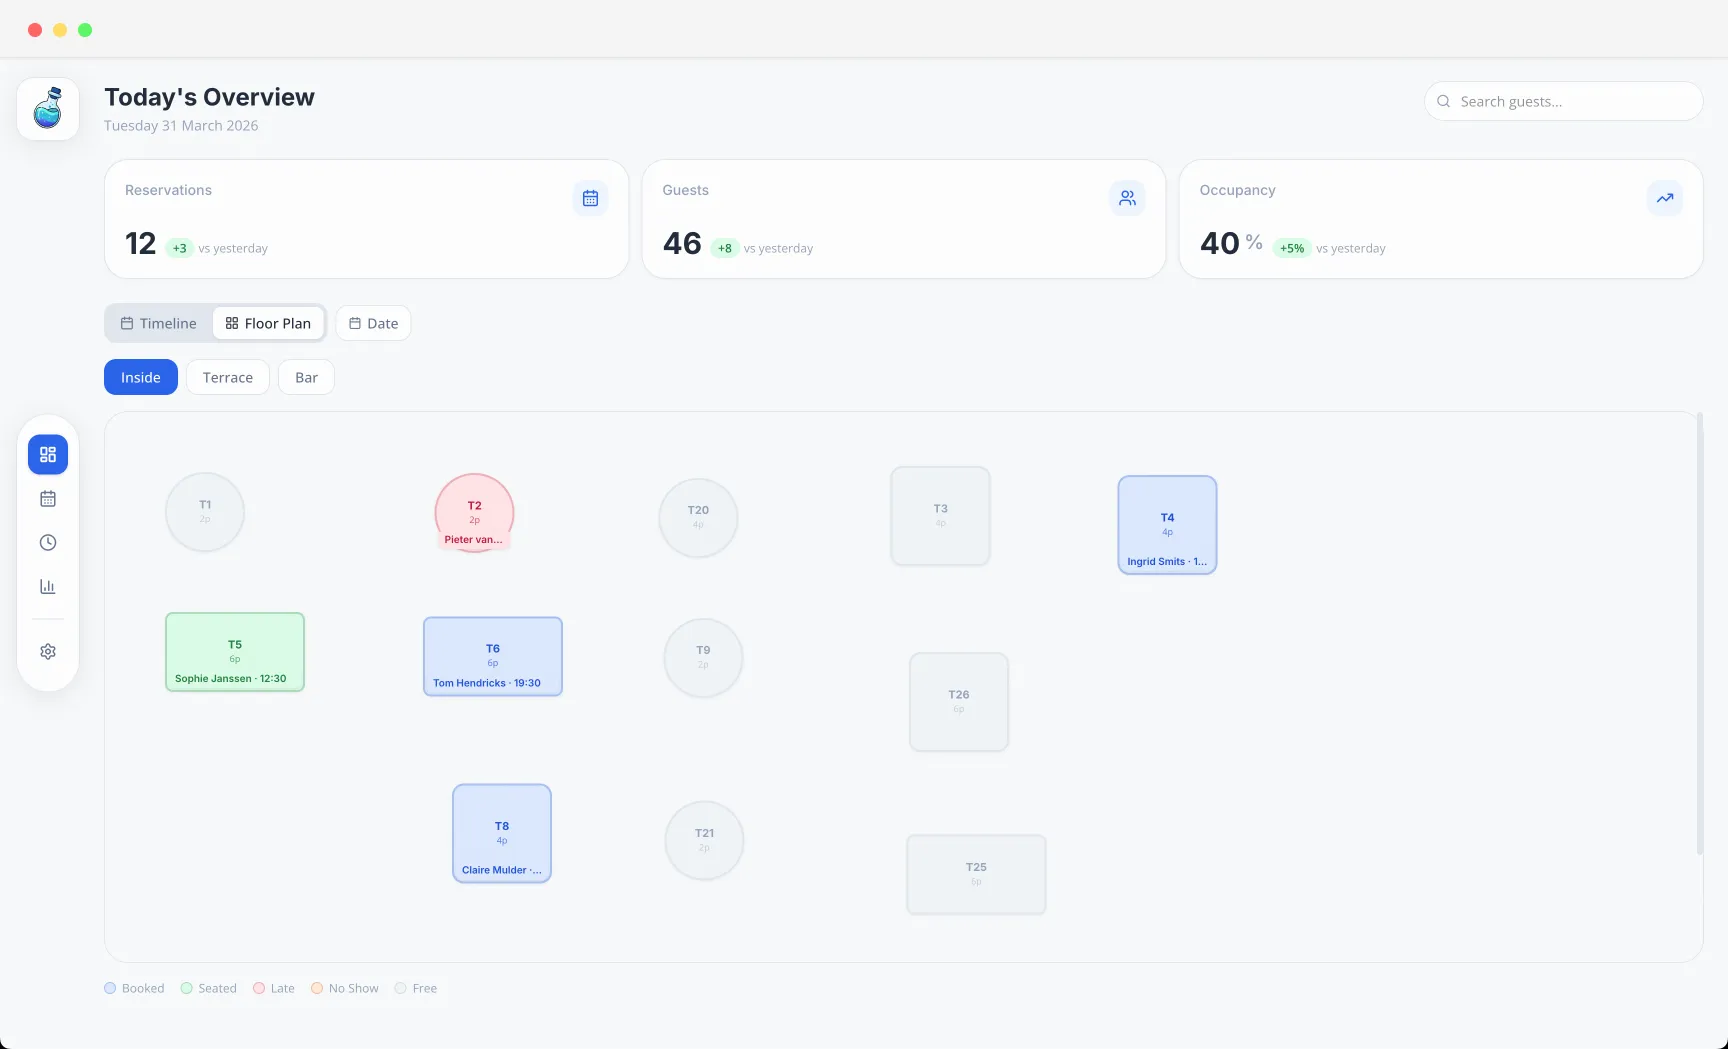Click the Occupancy trend arrow icon

[x=1664, y=198]
